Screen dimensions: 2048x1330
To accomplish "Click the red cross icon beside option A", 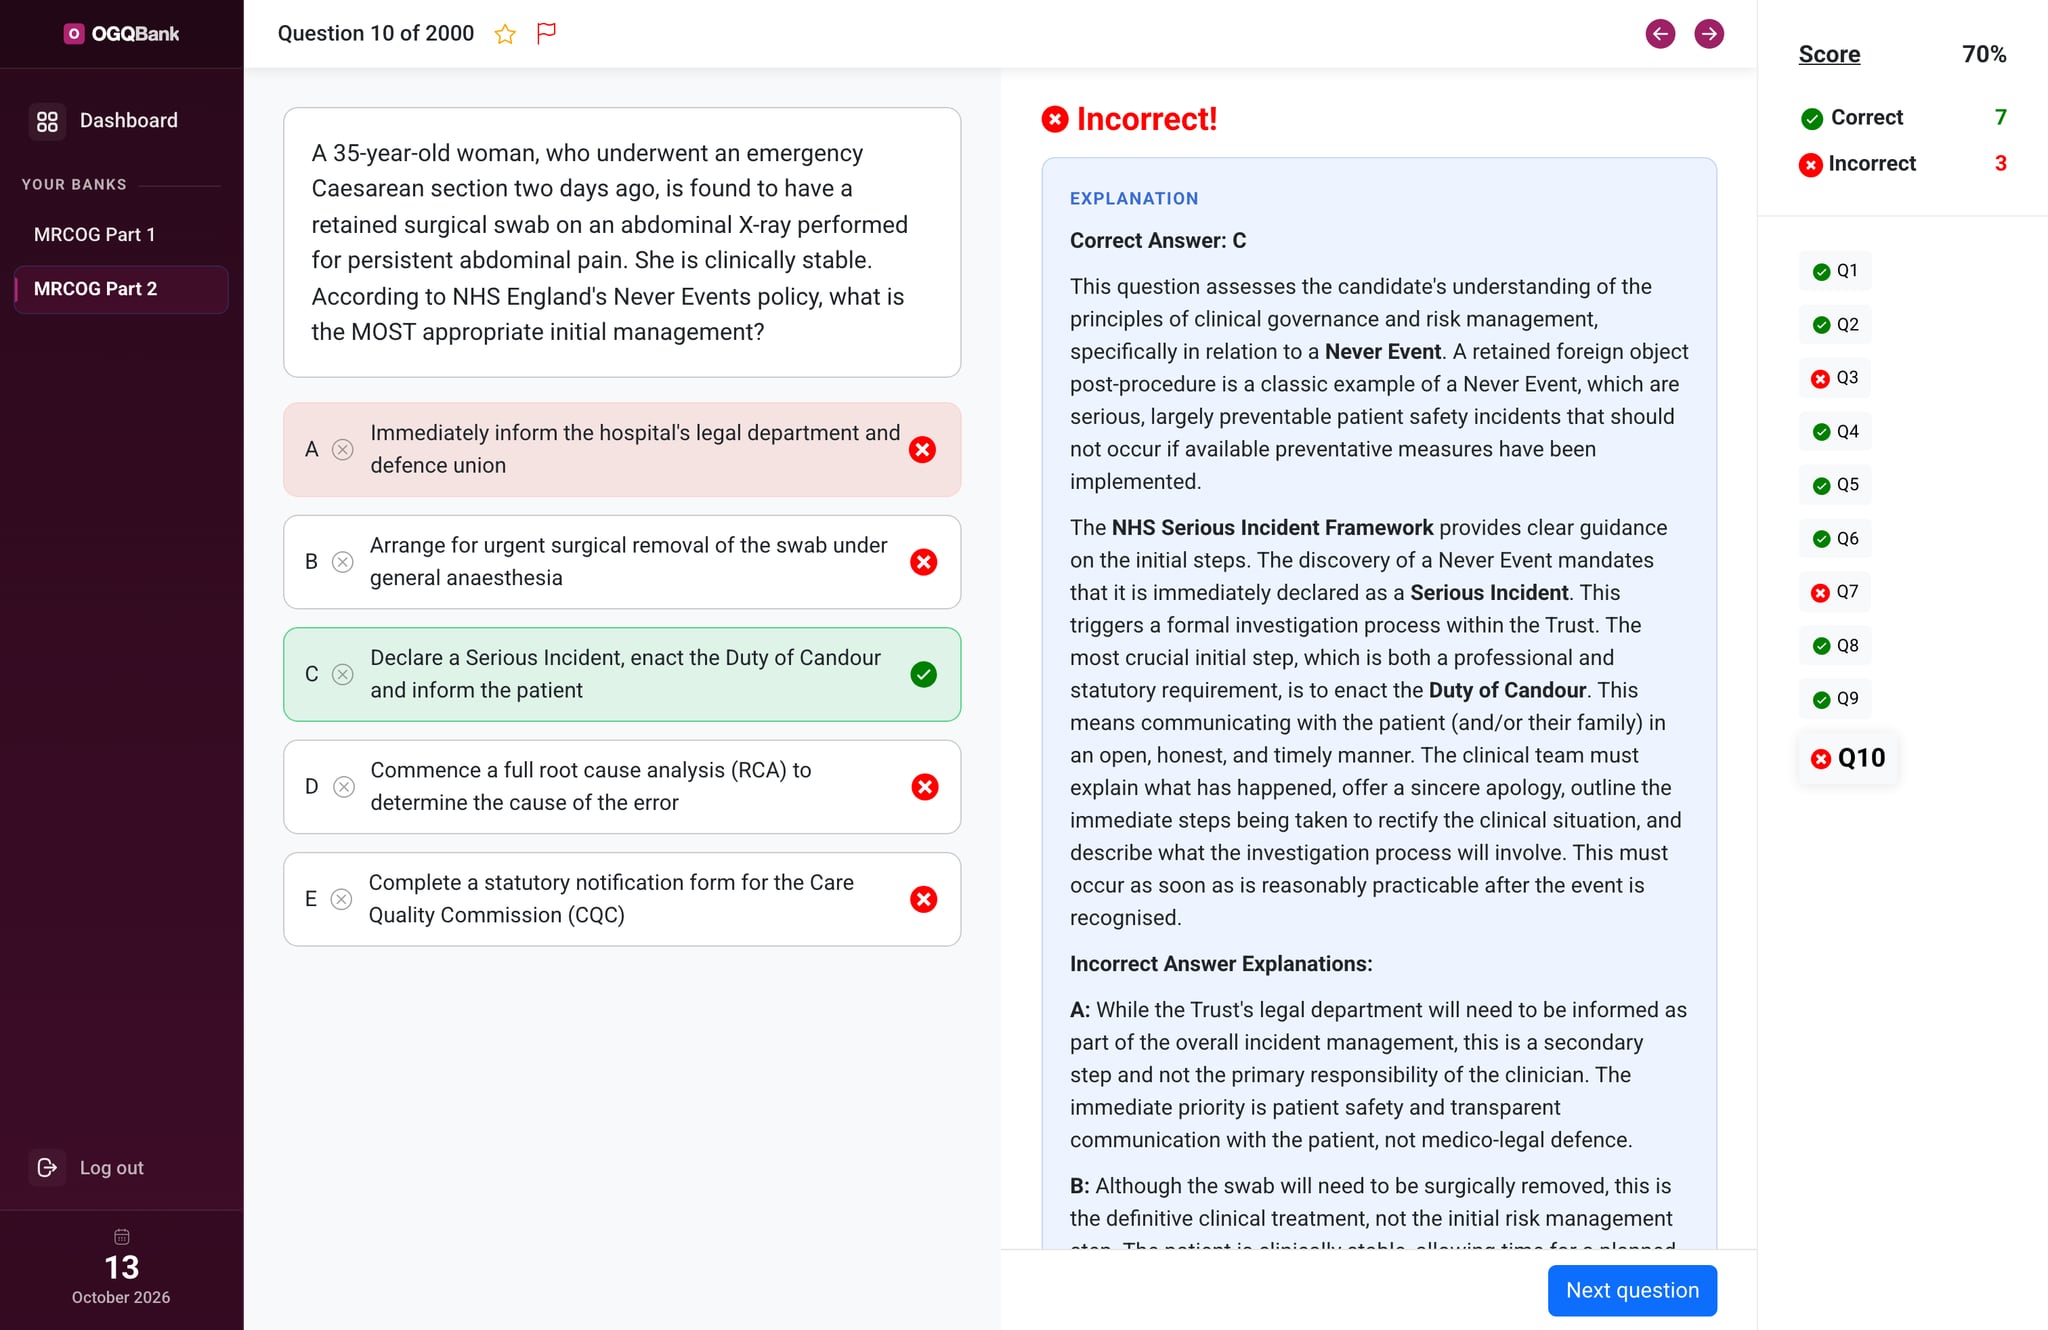I will [922, 450].
